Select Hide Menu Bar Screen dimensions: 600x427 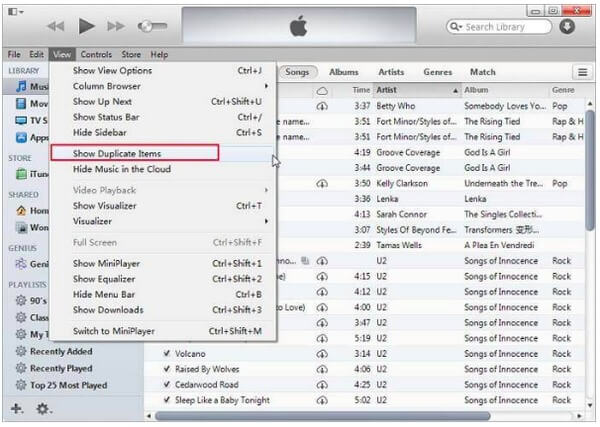[163, 295]
